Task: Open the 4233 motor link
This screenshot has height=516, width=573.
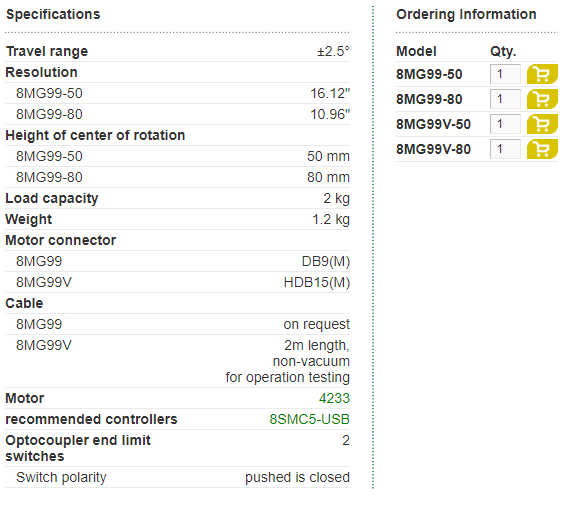Action: pos(334,398)
